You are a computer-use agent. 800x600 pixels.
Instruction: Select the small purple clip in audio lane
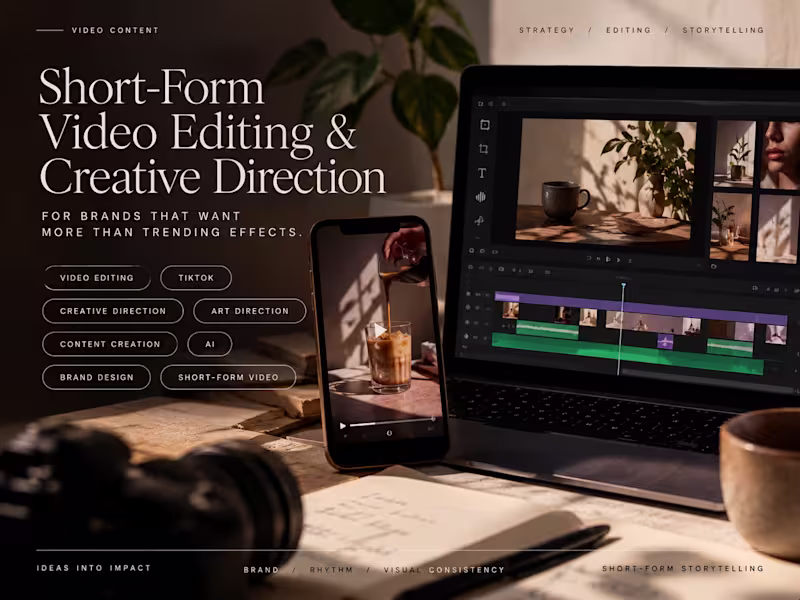pos(665,341)
